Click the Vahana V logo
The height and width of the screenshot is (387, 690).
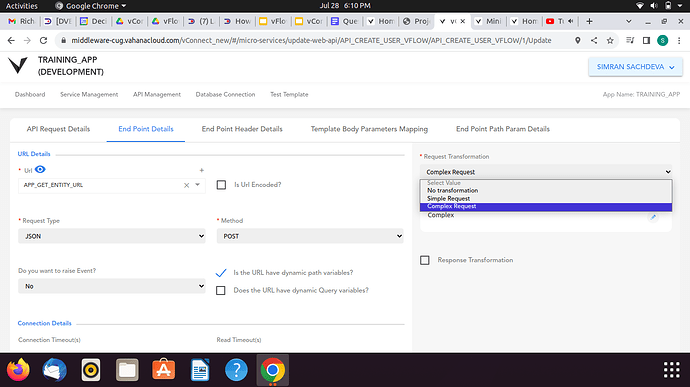click(x=18, y=65)
